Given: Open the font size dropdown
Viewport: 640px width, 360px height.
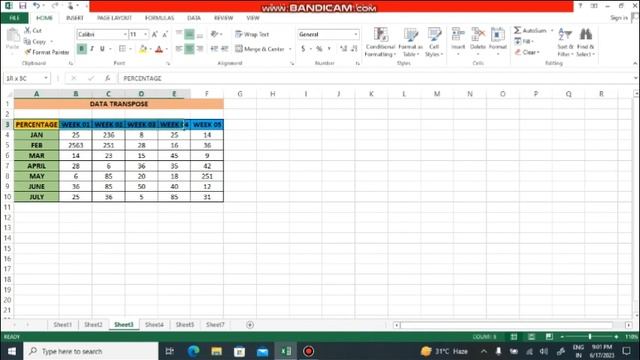Looking at the screenshot, I should point(145,35).
